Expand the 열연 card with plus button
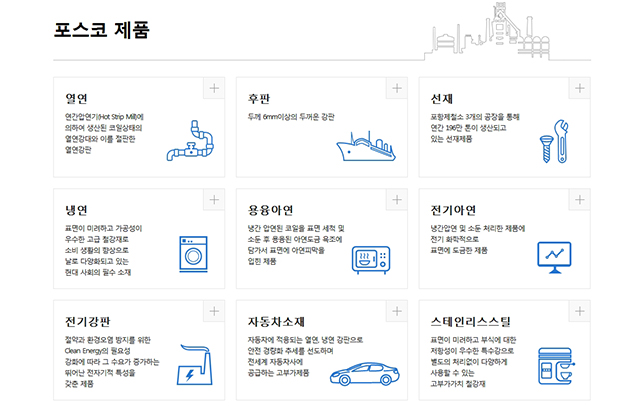Viewport: 640px width, 407px height. click(214, 88)
